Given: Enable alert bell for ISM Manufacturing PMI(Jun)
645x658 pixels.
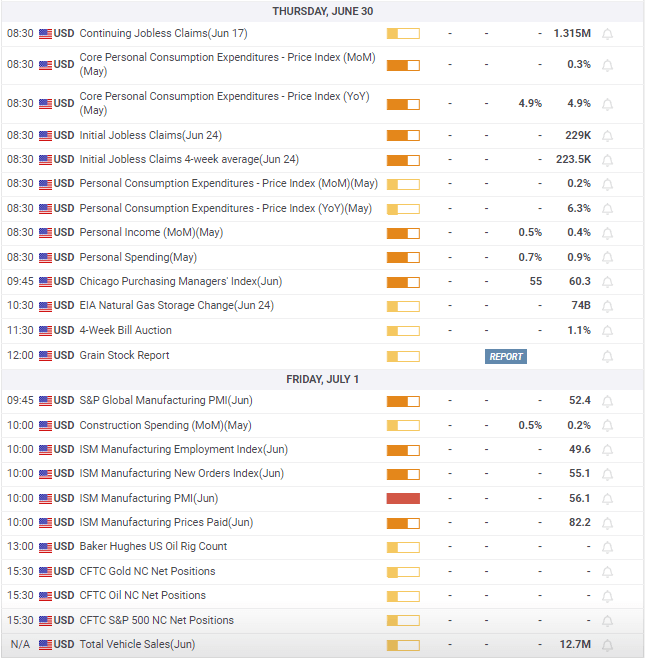Looking at the screenshot, I should coord(607,499).
